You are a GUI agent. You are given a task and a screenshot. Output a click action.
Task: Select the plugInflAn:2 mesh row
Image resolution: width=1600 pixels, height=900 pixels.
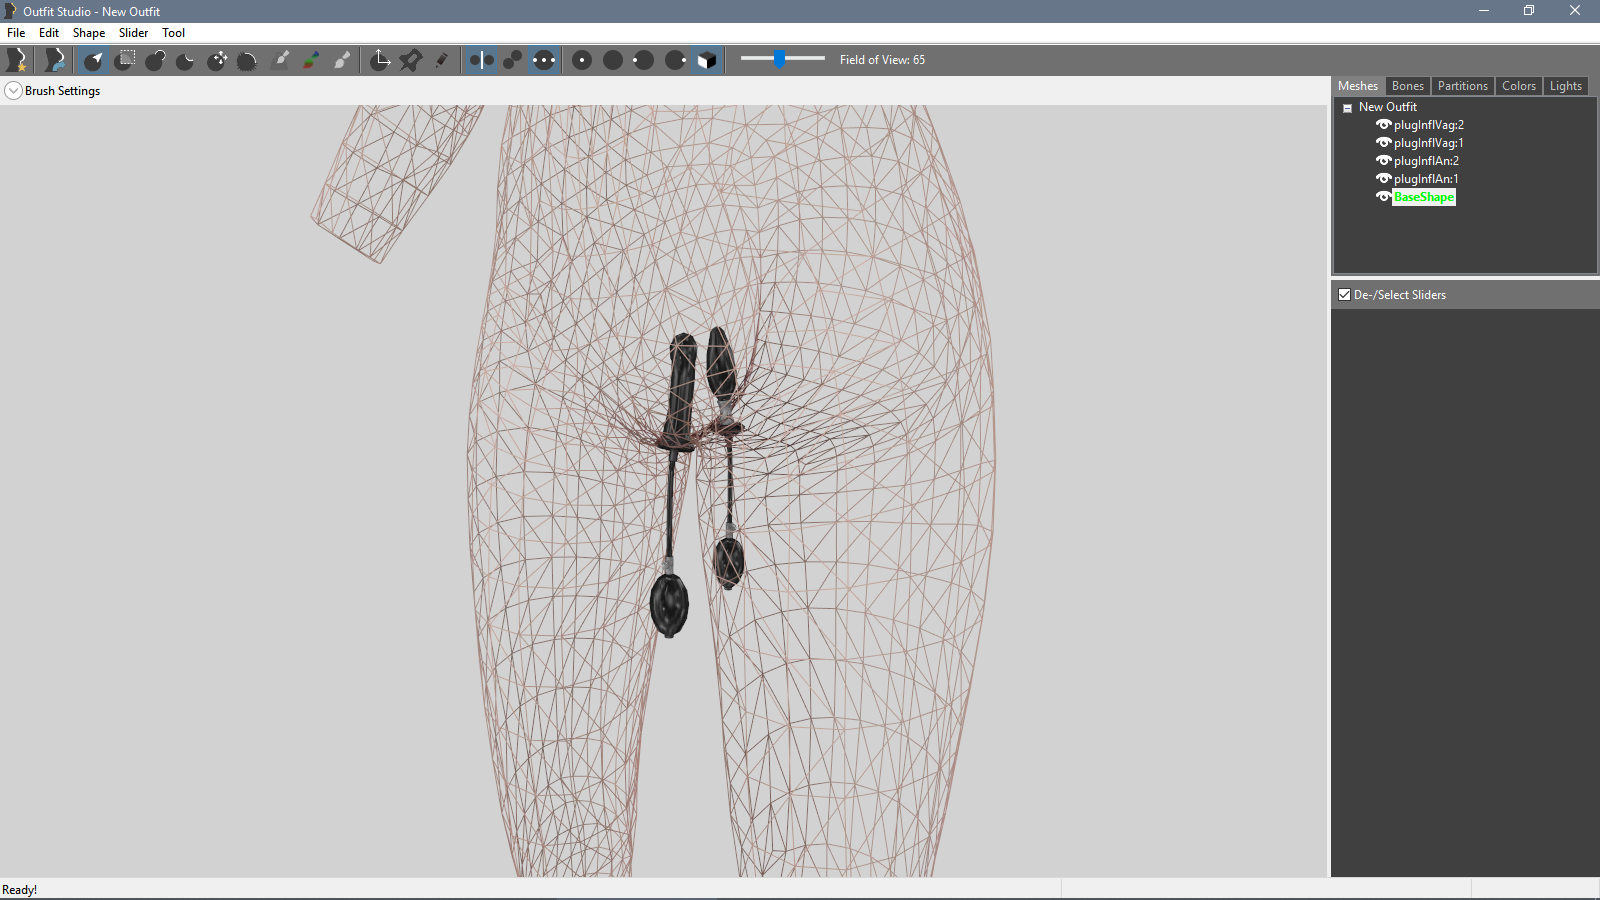click(1427, 161)
